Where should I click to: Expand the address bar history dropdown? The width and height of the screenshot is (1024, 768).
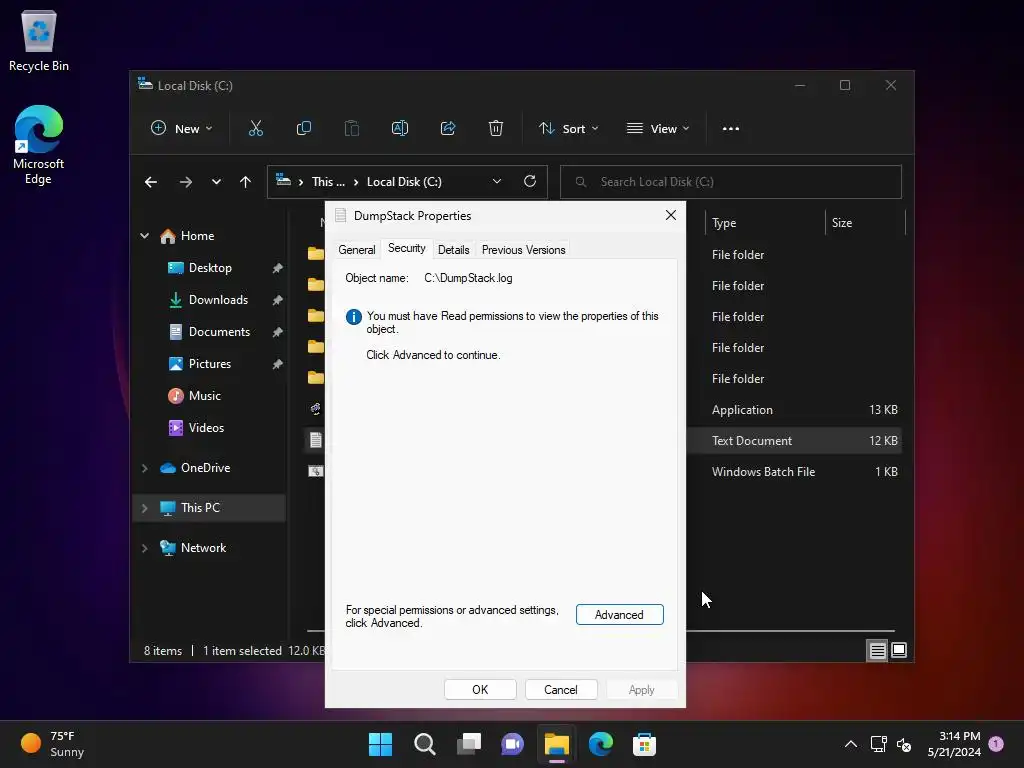pos(497,182)
